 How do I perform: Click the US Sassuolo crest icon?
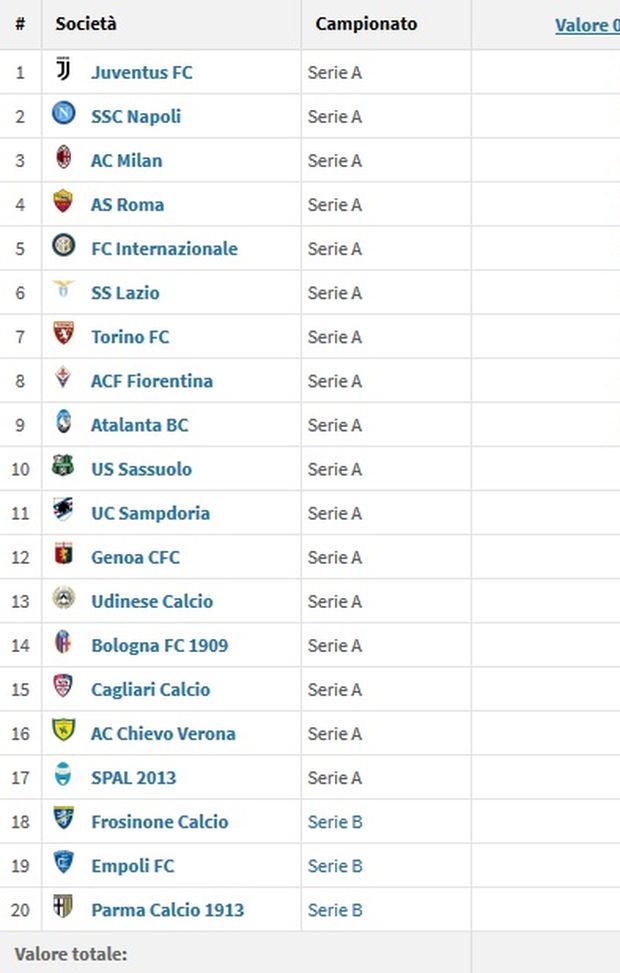coord(64,467)
